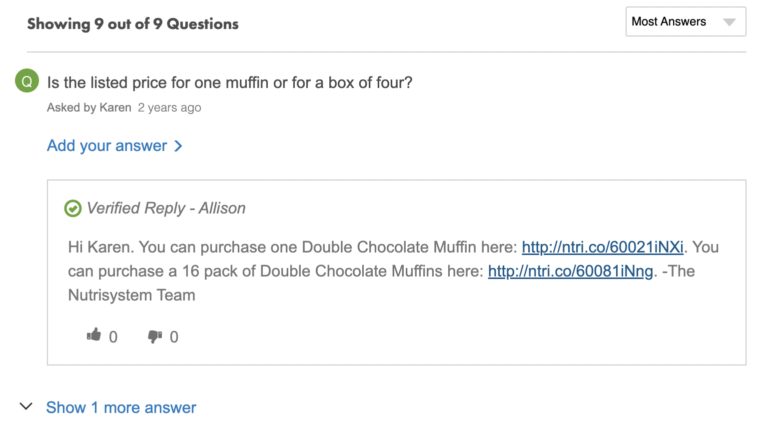Expand answers using the down chevron
This screenshot has height=445, width=768.
25,407
